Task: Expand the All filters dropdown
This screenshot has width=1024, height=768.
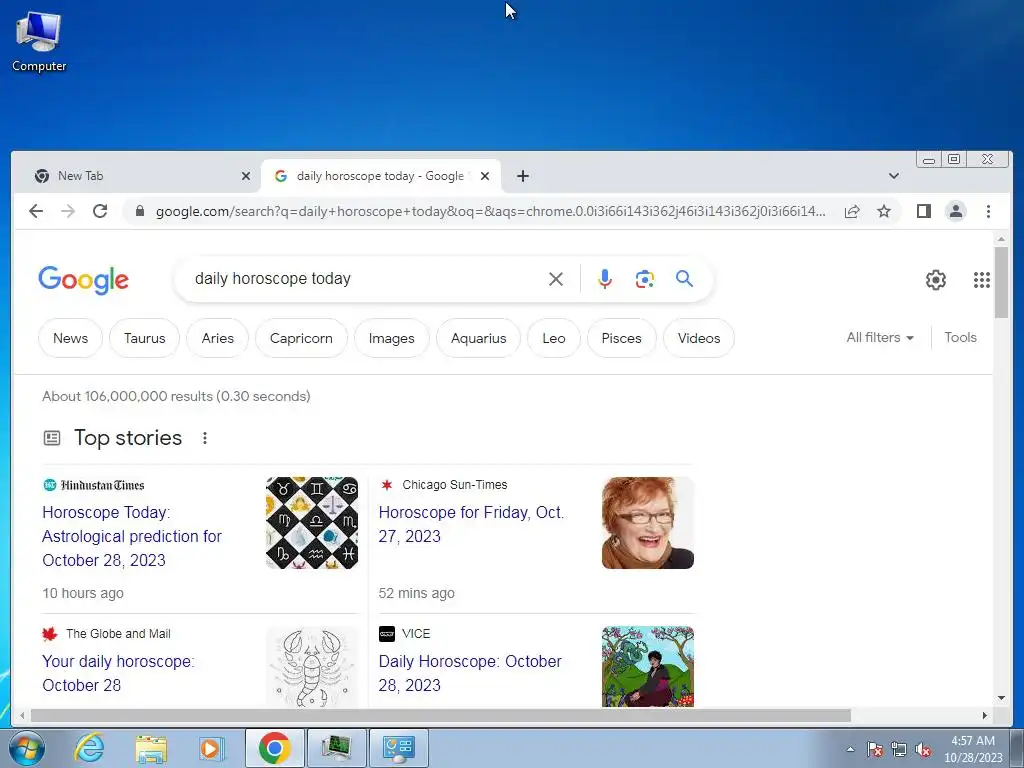Action: [880, 338]
